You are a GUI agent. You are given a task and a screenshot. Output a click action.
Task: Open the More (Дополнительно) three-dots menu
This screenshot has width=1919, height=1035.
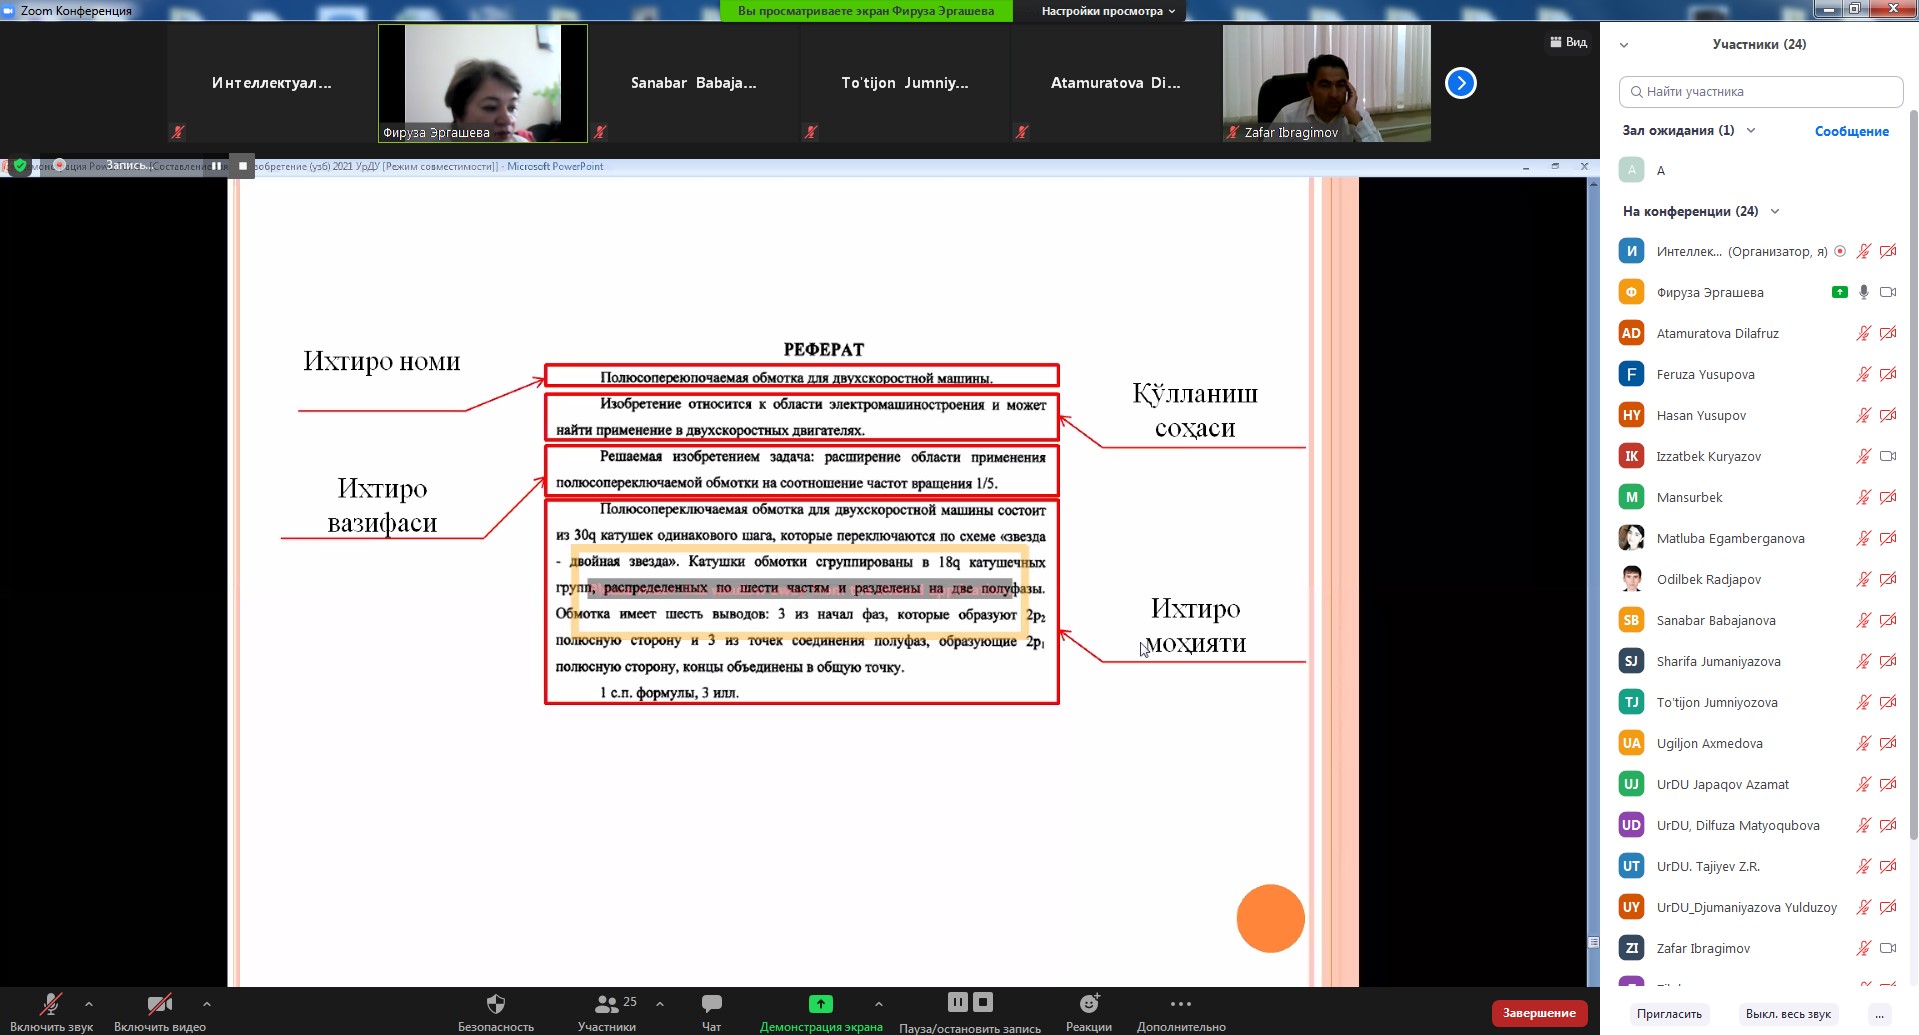[1180, 1004]
